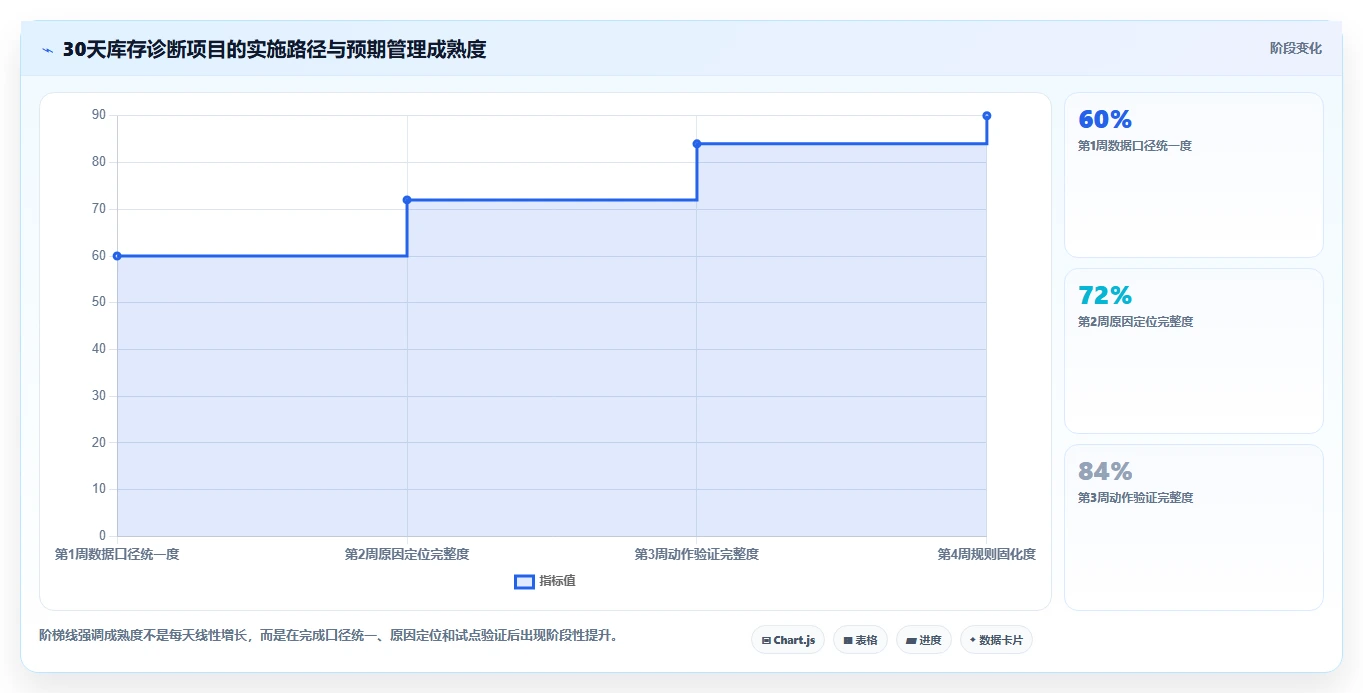1363x693 pixels.
Task: Click the 第2周原因定位完整度 axis label
Action: coord(407,554)
